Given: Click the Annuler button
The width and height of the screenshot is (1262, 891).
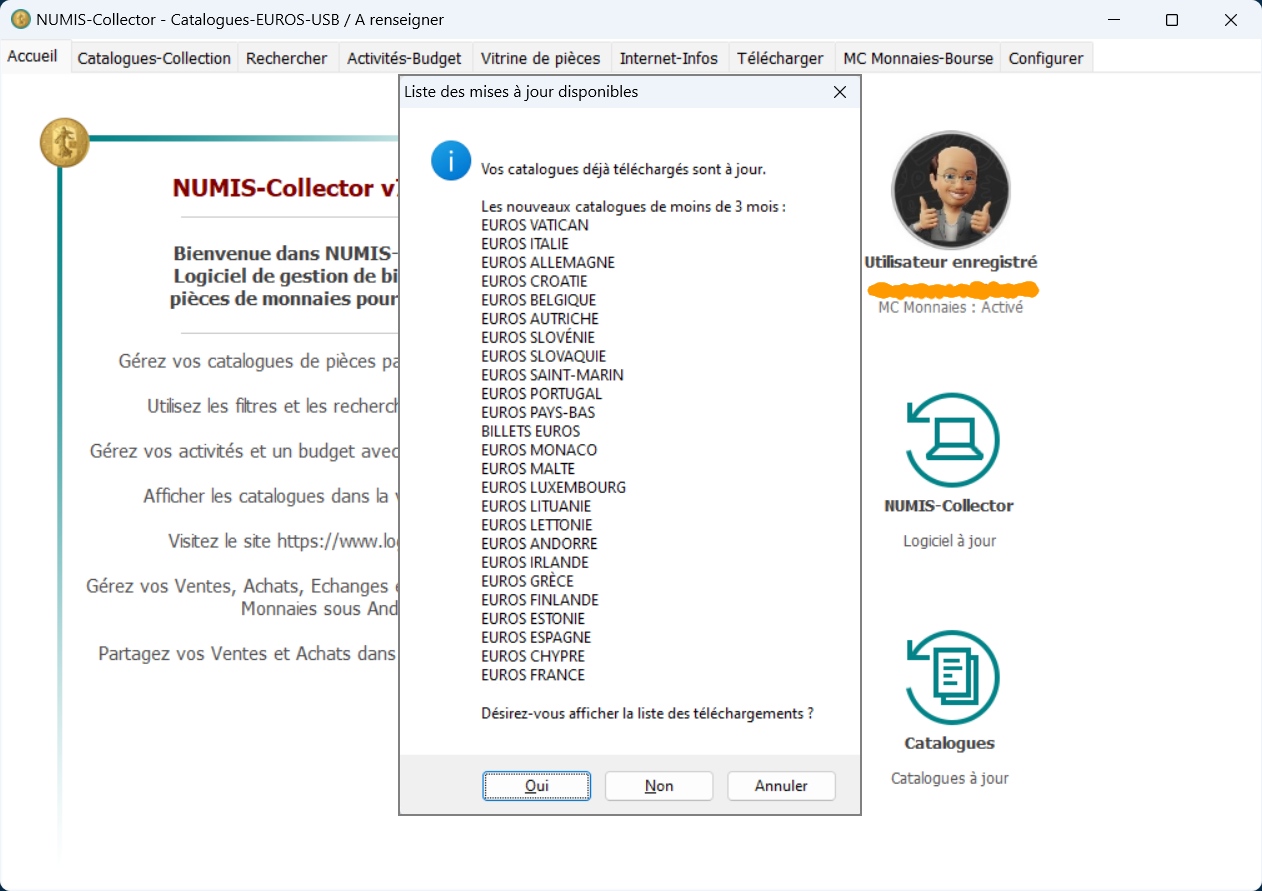Looking at the screenshot, I should click(x=781, y=786).
